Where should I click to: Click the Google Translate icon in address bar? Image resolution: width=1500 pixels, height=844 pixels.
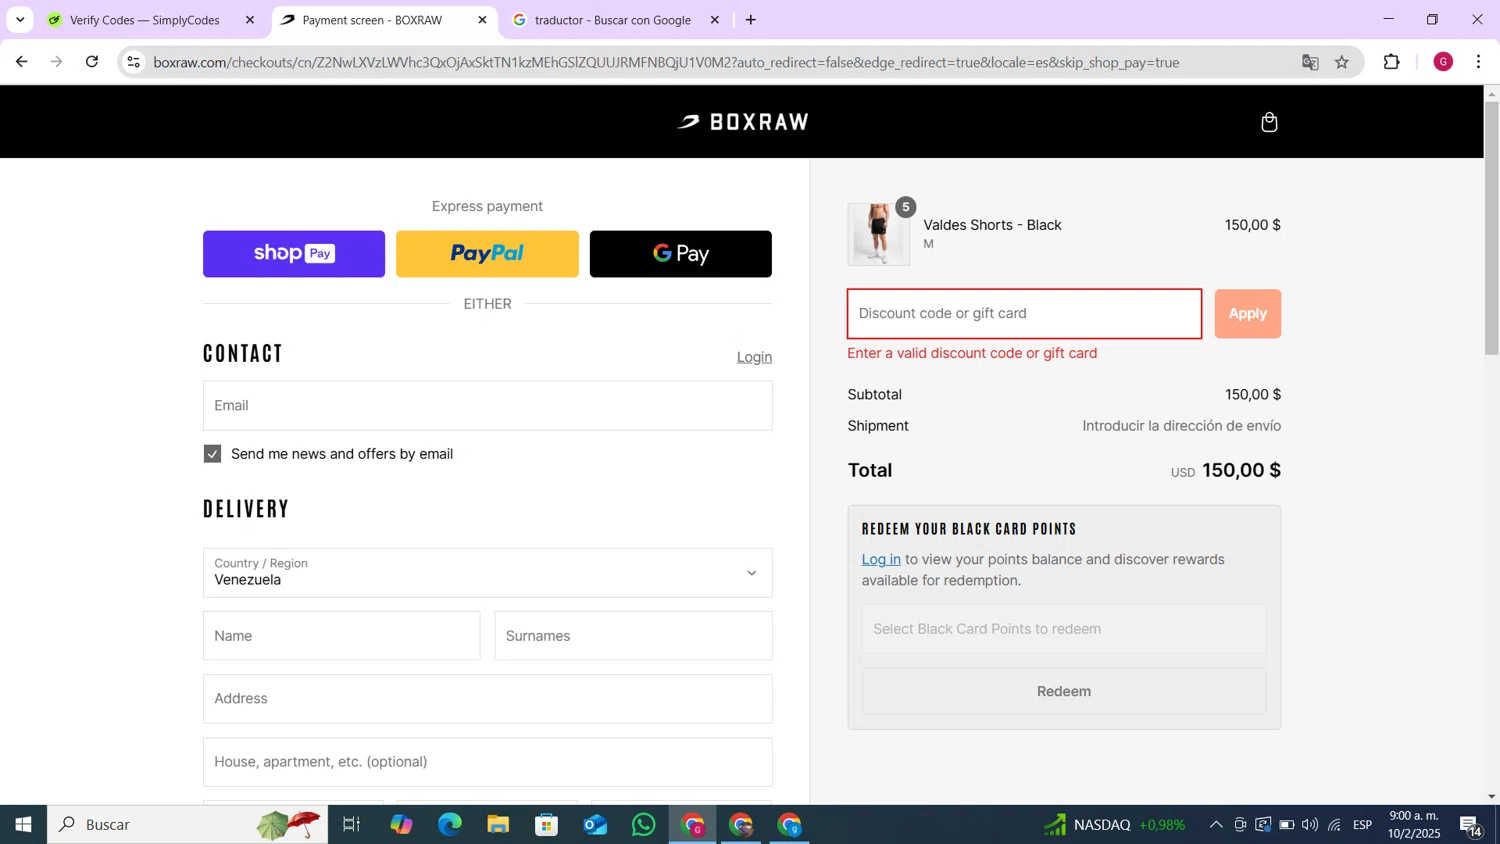pos(1310,62)
